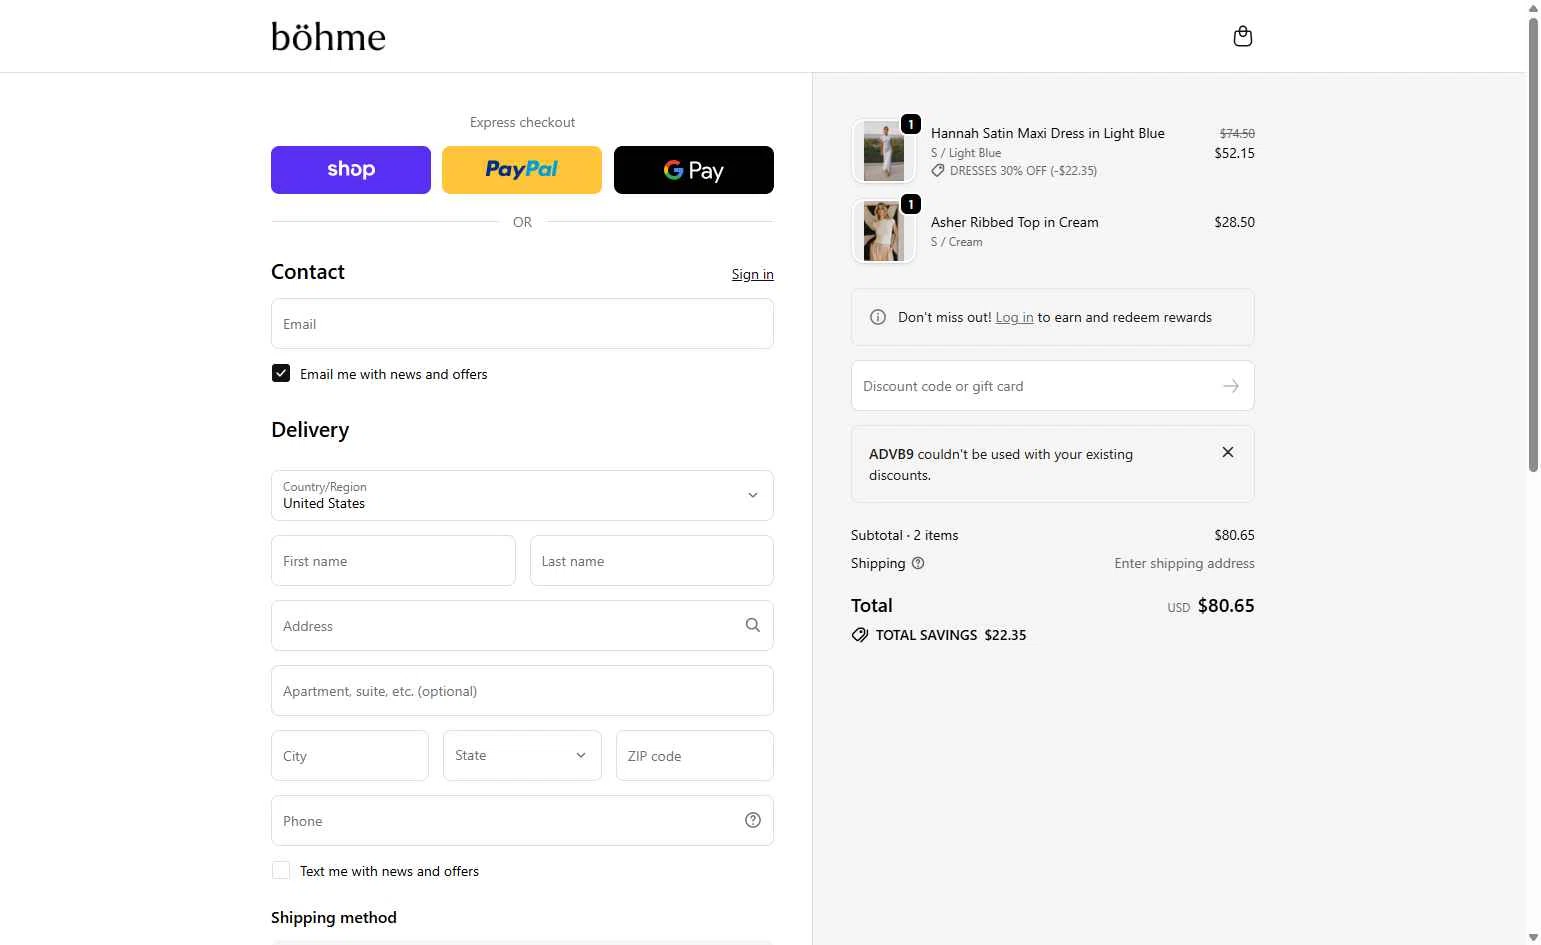
Task: Click the $28.50 top price
Action: coord(1234,222)
